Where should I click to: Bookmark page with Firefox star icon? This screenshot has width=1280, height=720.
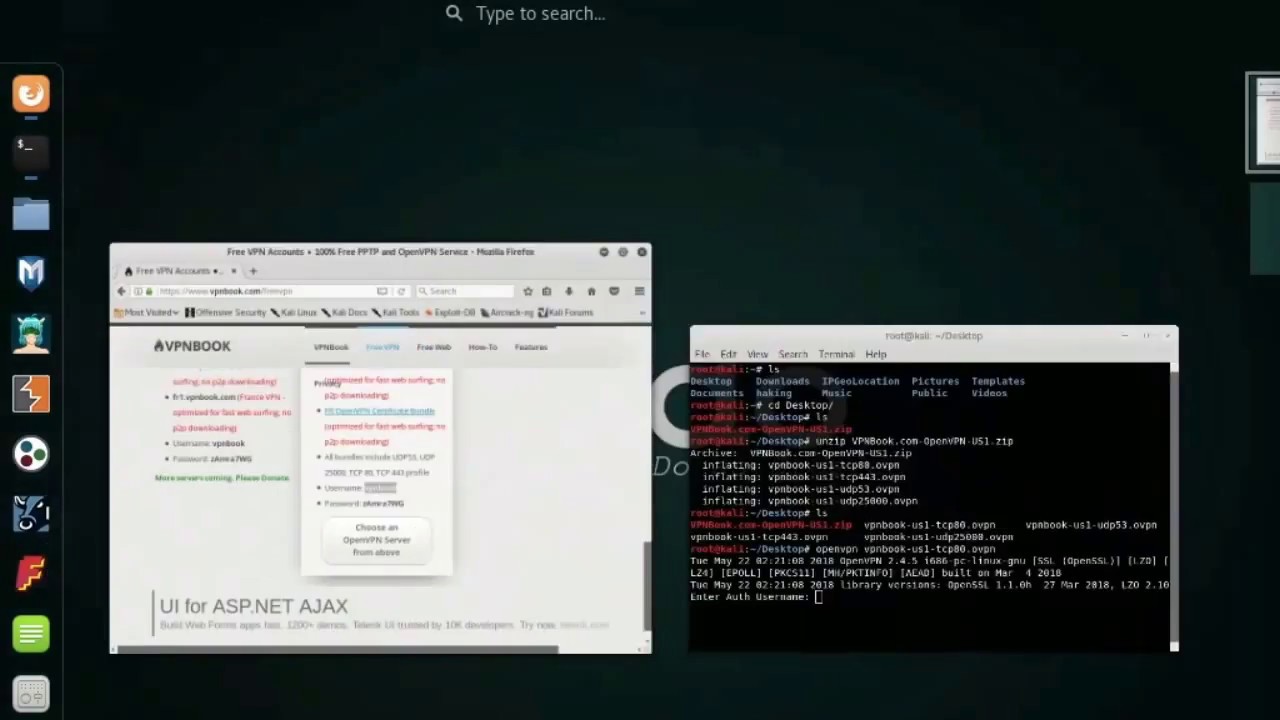click(x=527, y=291)
